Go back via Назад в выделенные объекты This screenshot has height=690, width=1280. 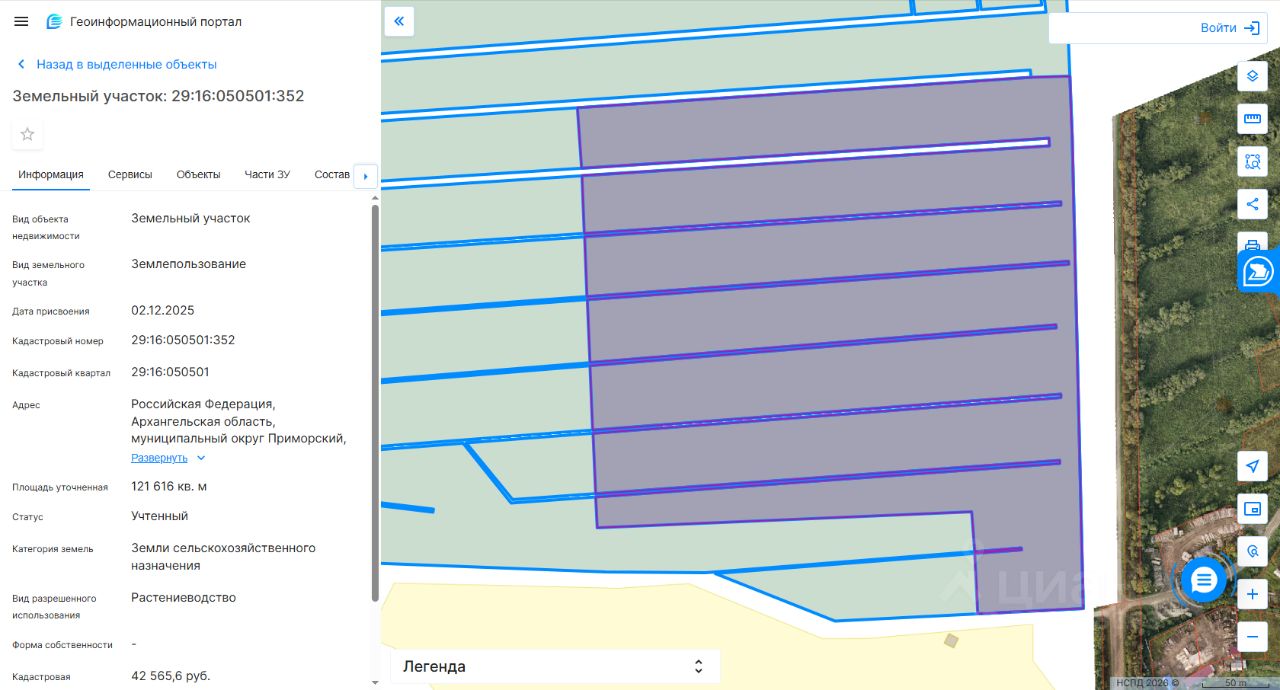pos(127,64)
